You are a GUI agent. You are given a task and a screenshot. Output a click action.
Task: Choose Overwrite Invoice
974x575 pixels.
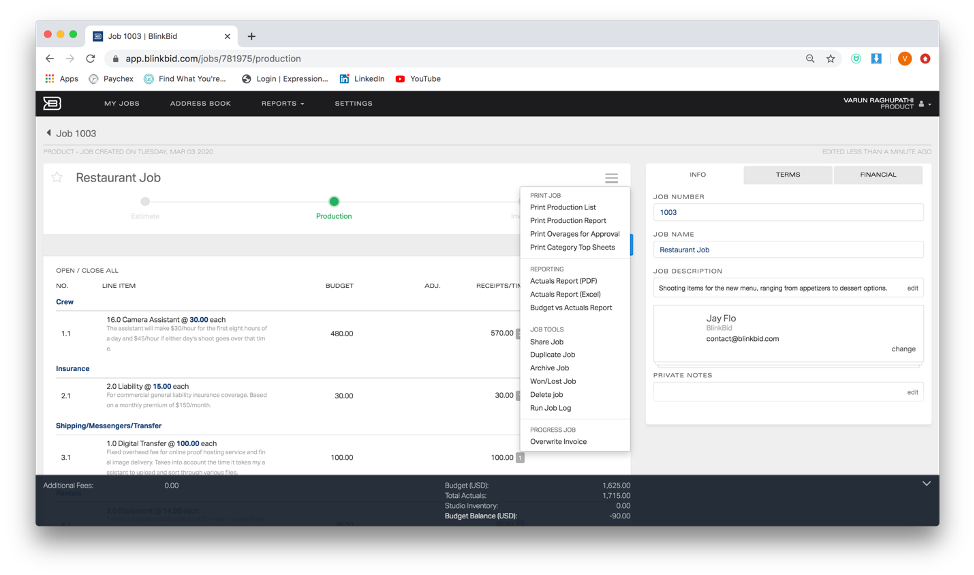click(x=558, y=441)
